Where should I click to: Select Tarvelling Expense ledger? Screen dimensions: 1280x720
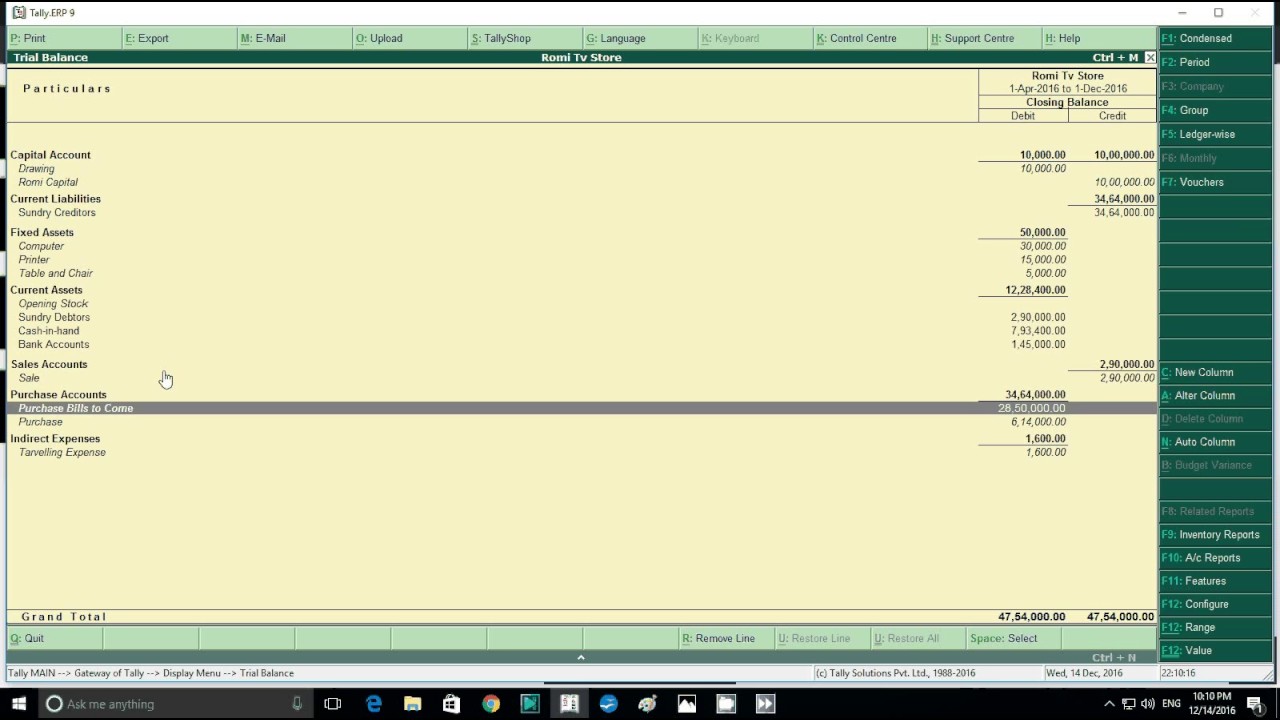(x=582, y=453)
